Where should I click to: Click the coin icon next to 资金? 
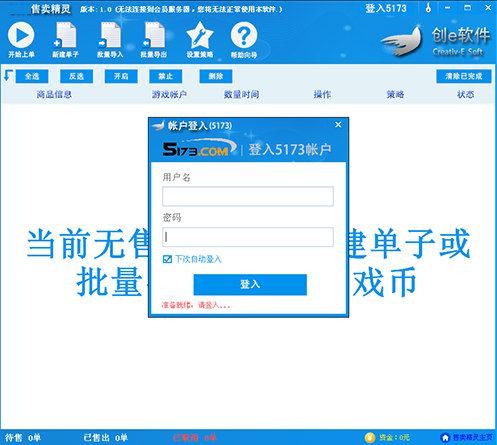pyautogui.click(x=370, y=437)
